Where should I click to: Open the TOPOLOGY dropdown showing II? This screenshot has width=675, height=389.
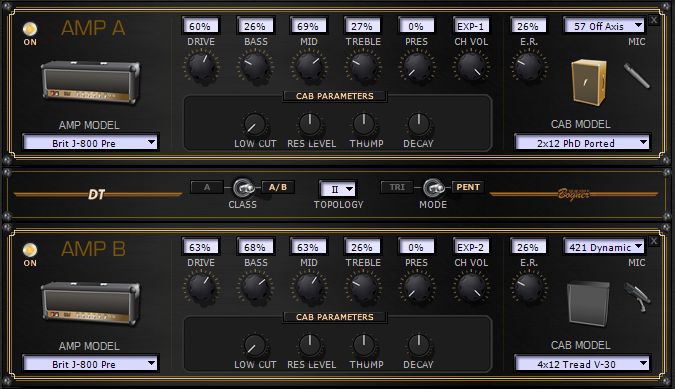(x=338, y=189)
